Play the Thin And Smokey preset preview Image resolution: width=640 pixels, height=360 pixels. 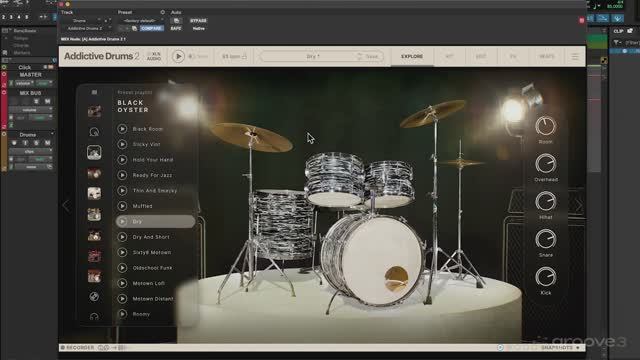(122, 191)
